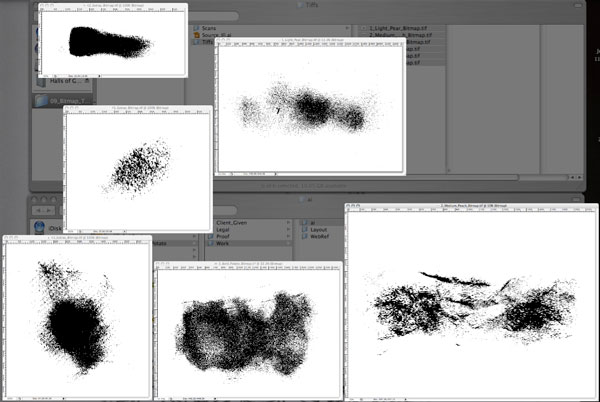600x402 pixels.
Task: Select the Work folder icon
Action: [210, 243]
